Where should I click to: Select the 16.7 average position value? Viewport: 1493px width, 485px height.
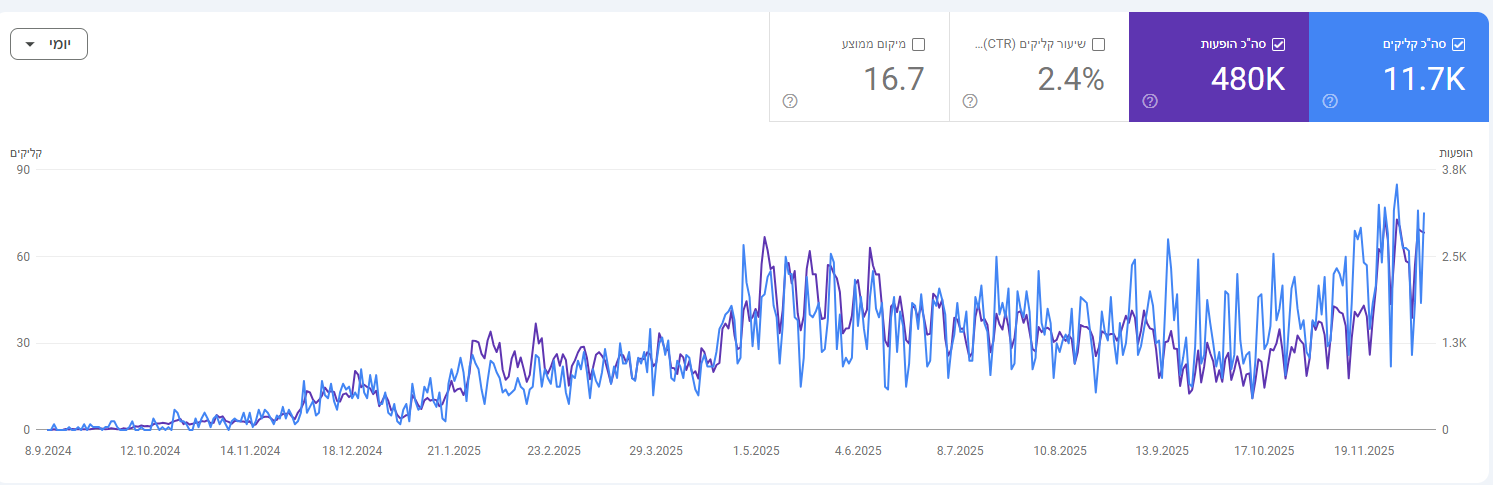point(893,79)
